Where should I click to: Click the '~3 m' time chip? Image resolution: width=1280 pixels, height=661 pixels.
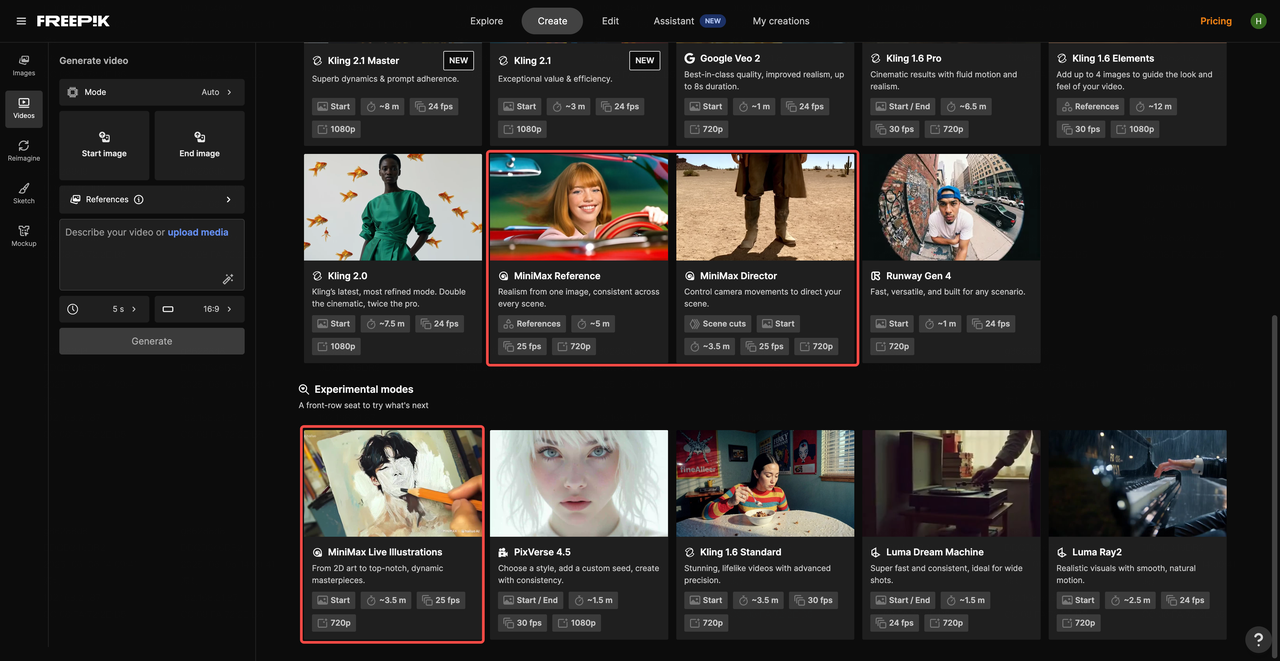tap(568, 107)
